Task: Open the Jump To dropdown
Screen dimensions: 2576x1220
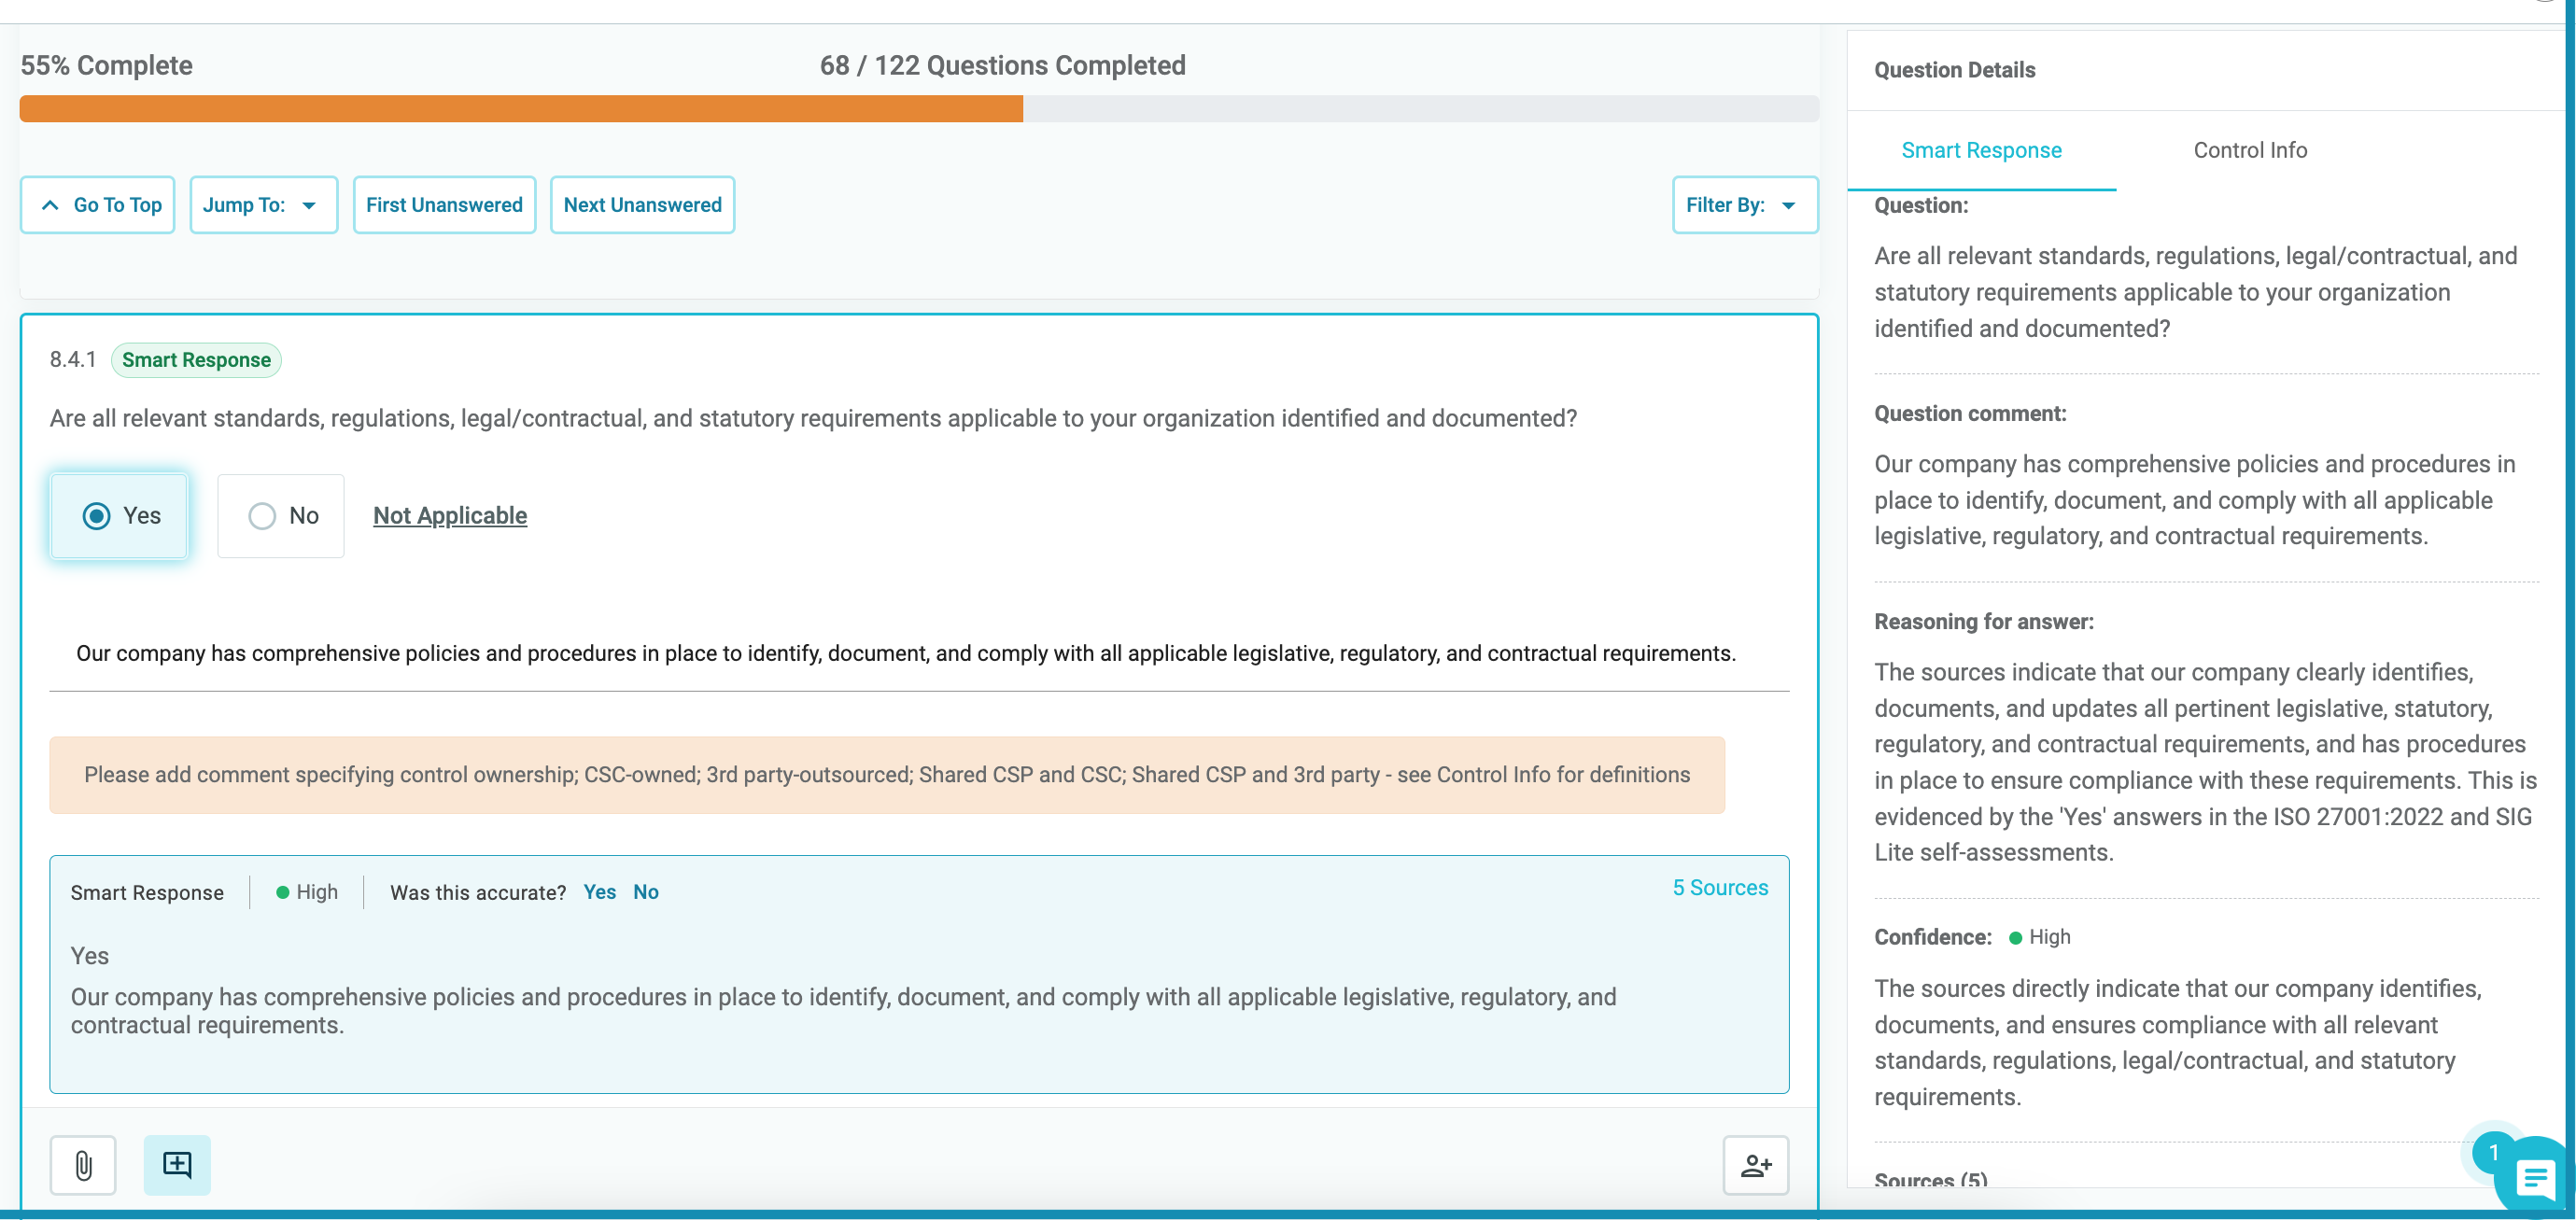Action: (264, 205)
